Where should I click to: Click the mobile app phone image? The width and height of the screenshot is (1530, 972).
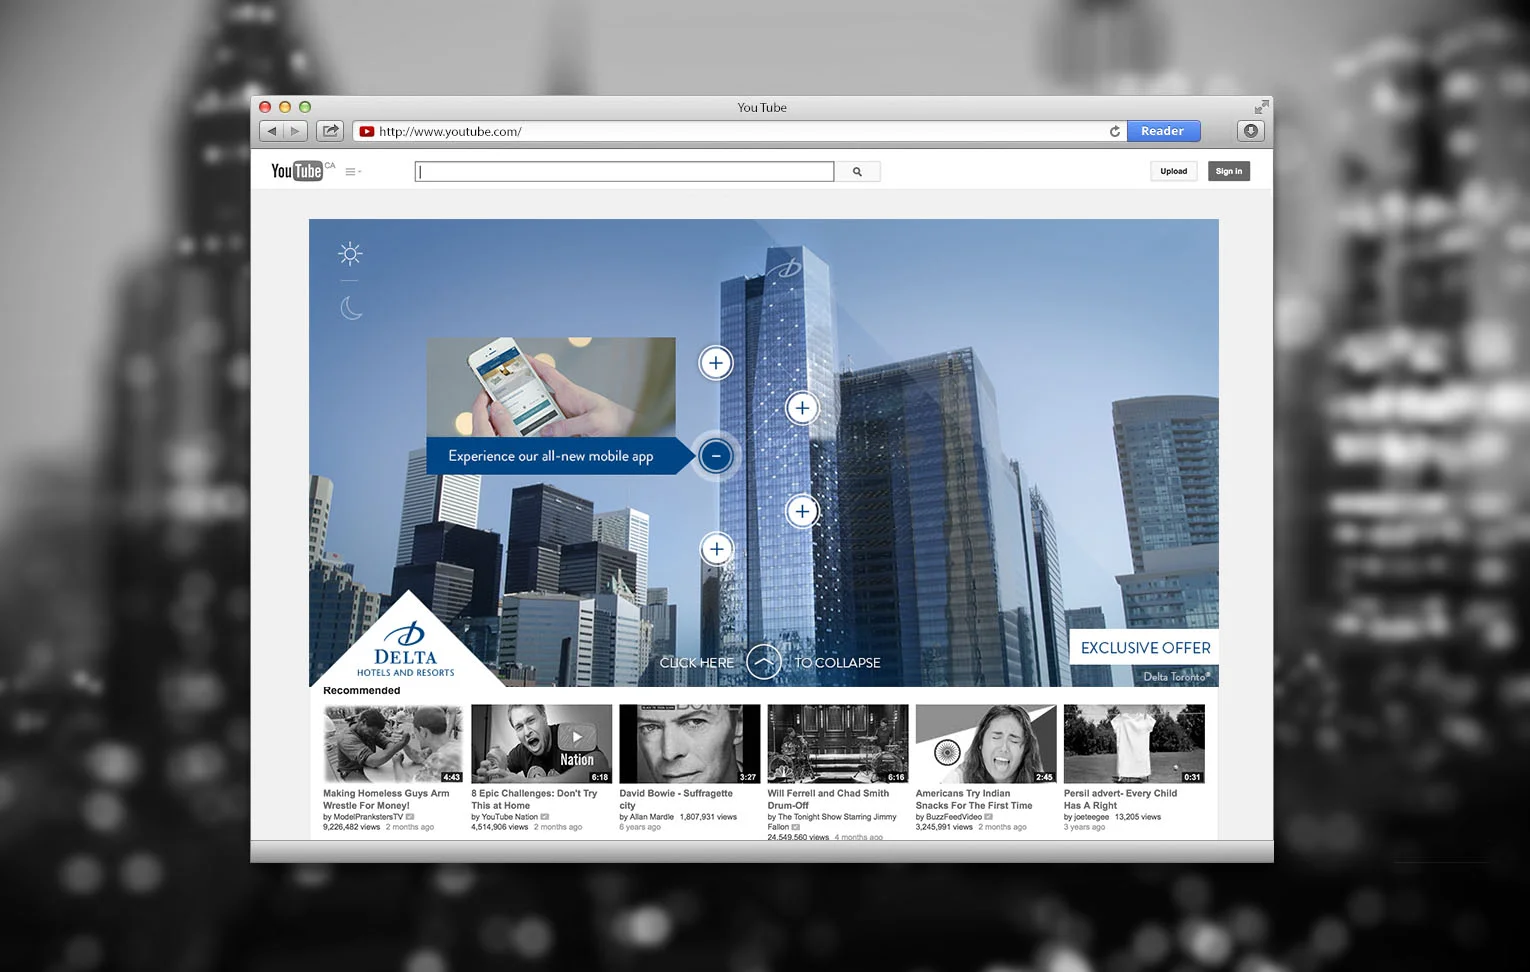click(551, 387)
